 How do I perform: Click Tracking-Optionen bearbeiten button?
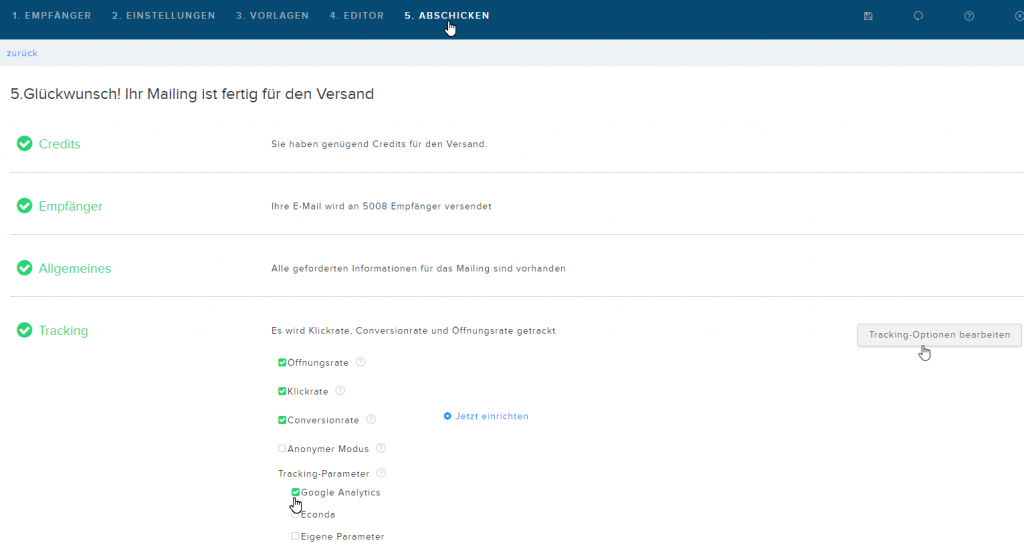pyautogui.click(x=939, y=335)
